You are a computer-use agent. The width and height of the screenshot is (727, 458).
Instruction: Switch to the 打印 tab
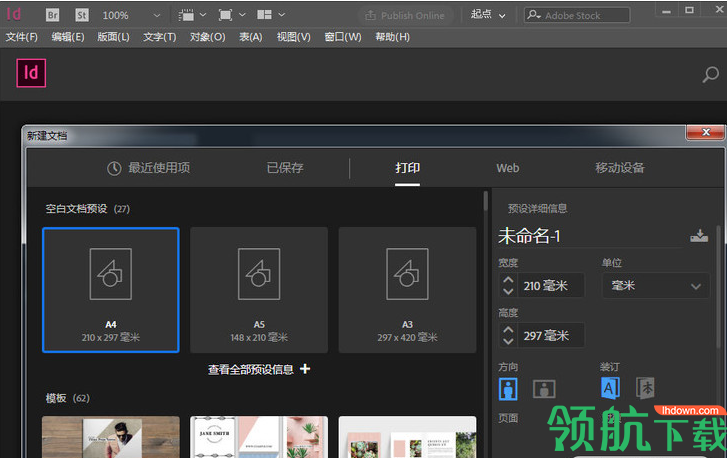click(x=408, y=168)
